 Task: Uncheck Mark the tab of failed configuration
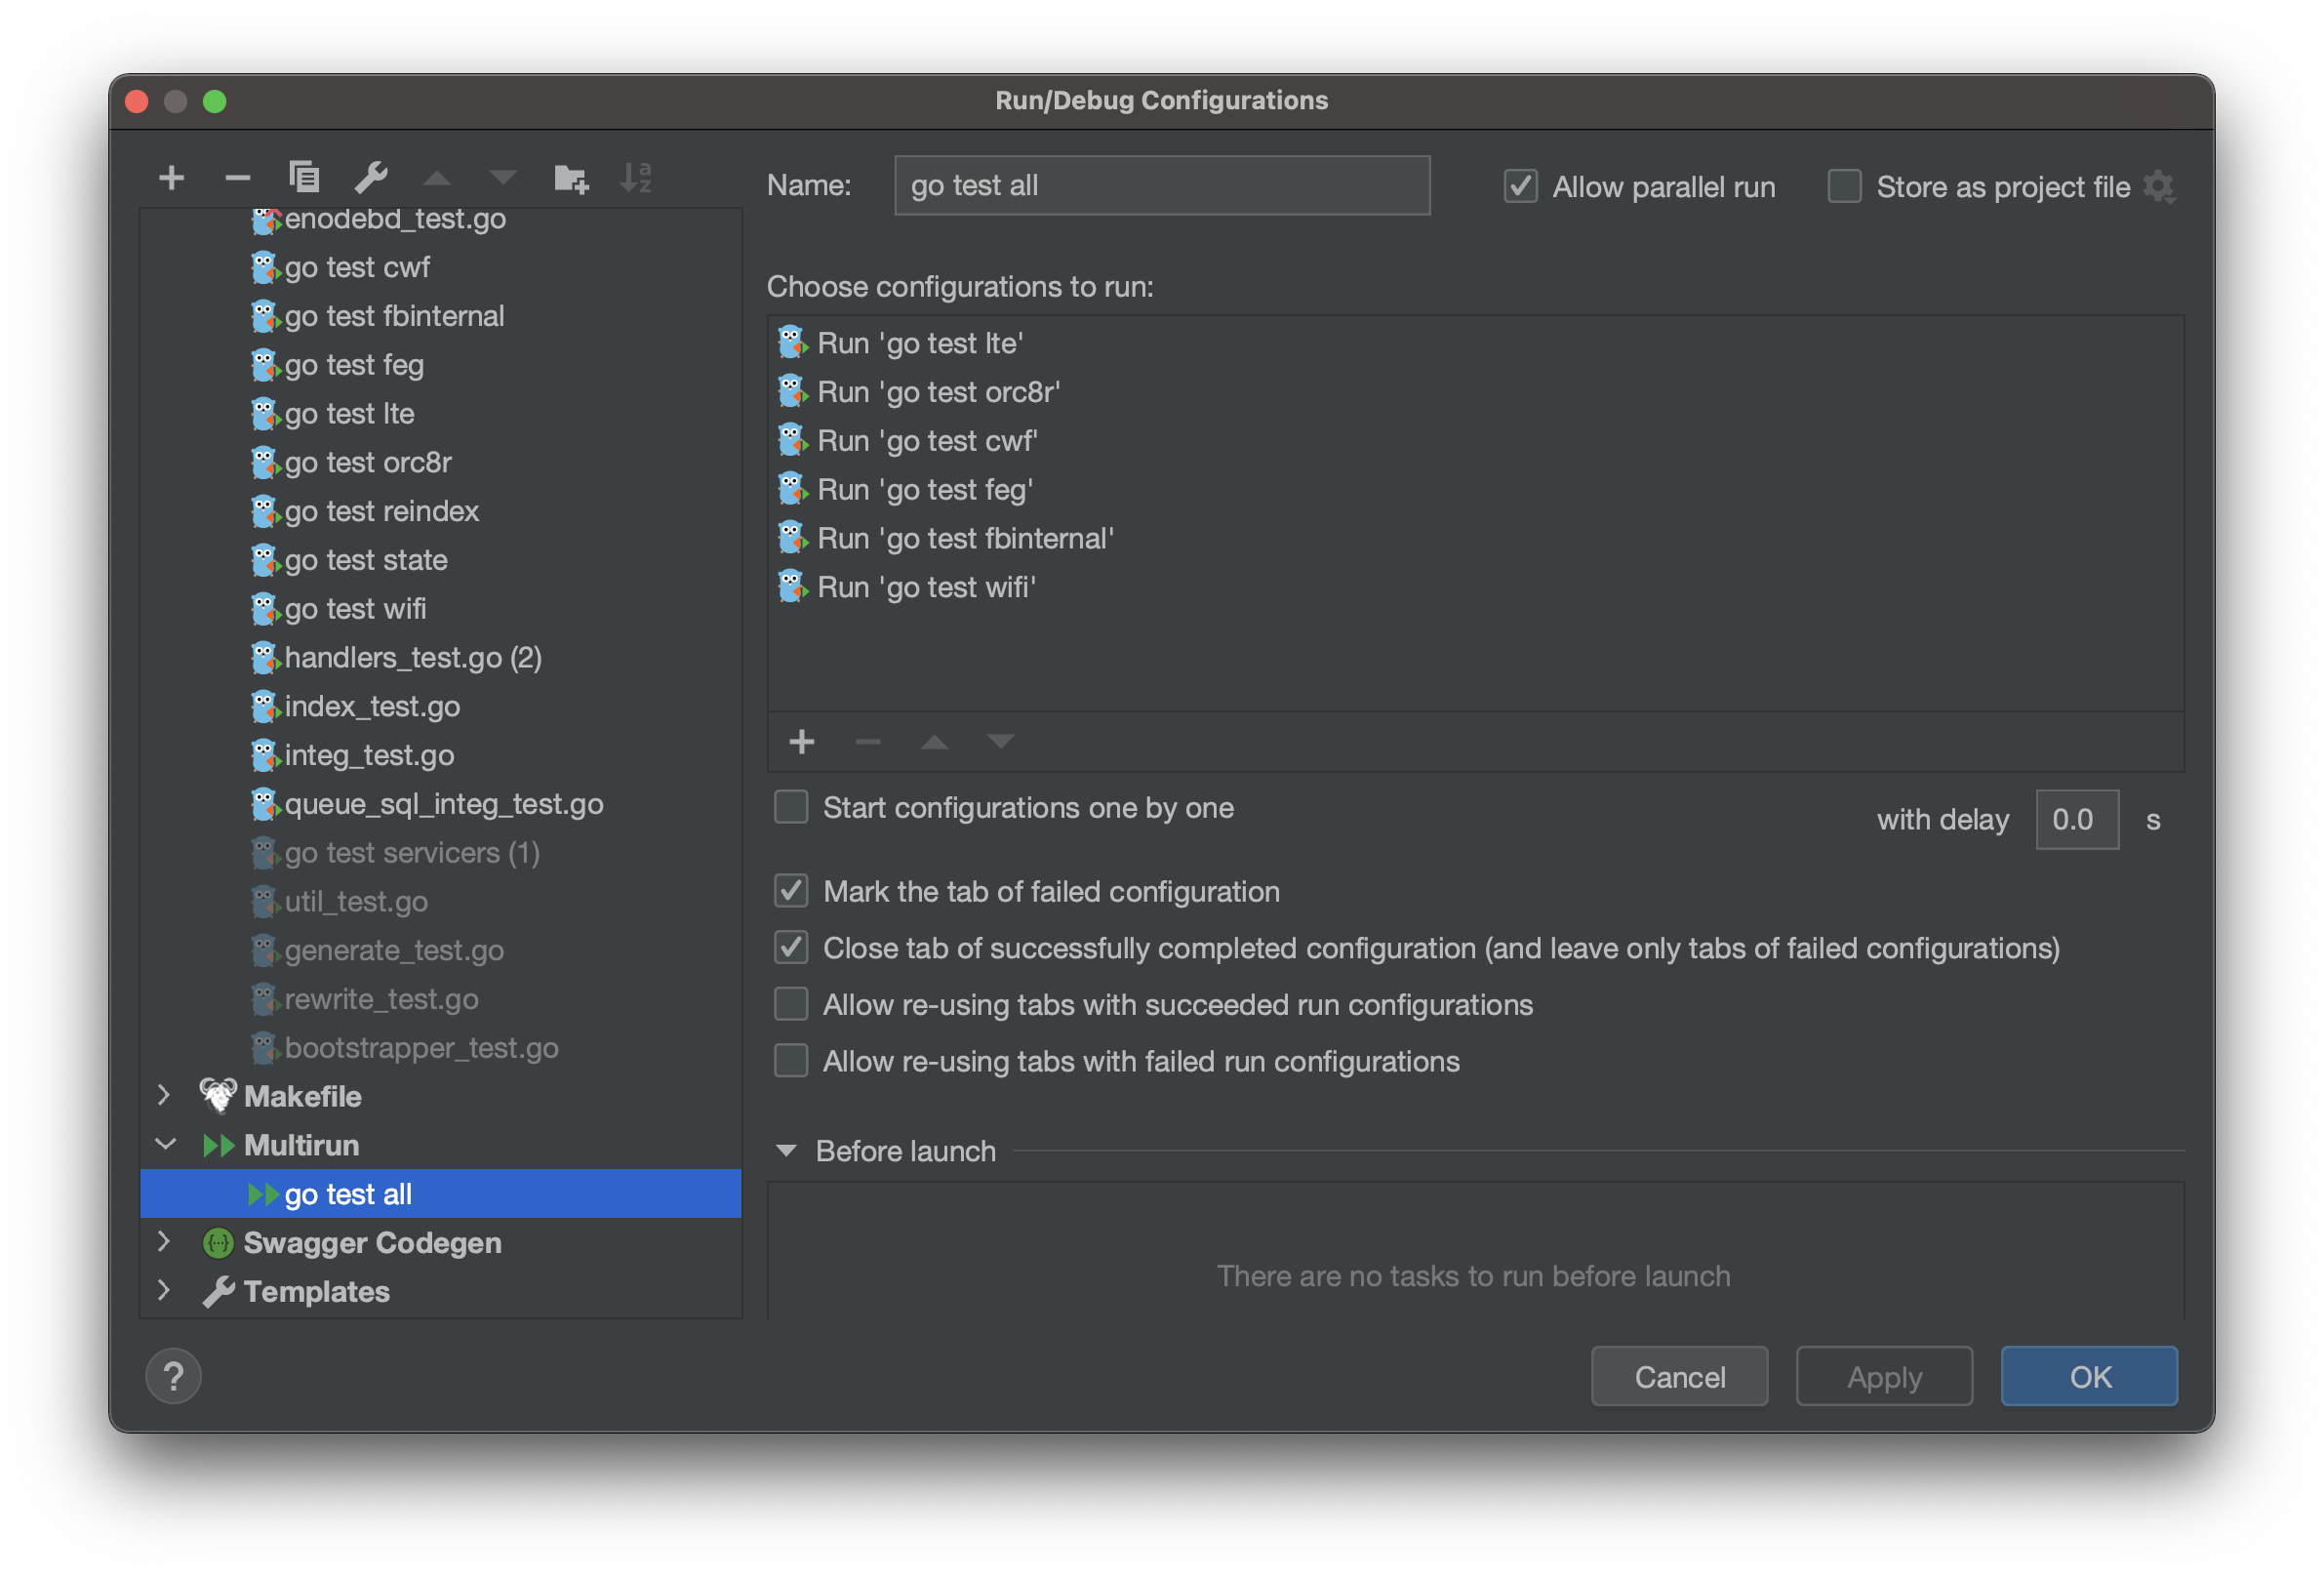(x=790, y=891)
